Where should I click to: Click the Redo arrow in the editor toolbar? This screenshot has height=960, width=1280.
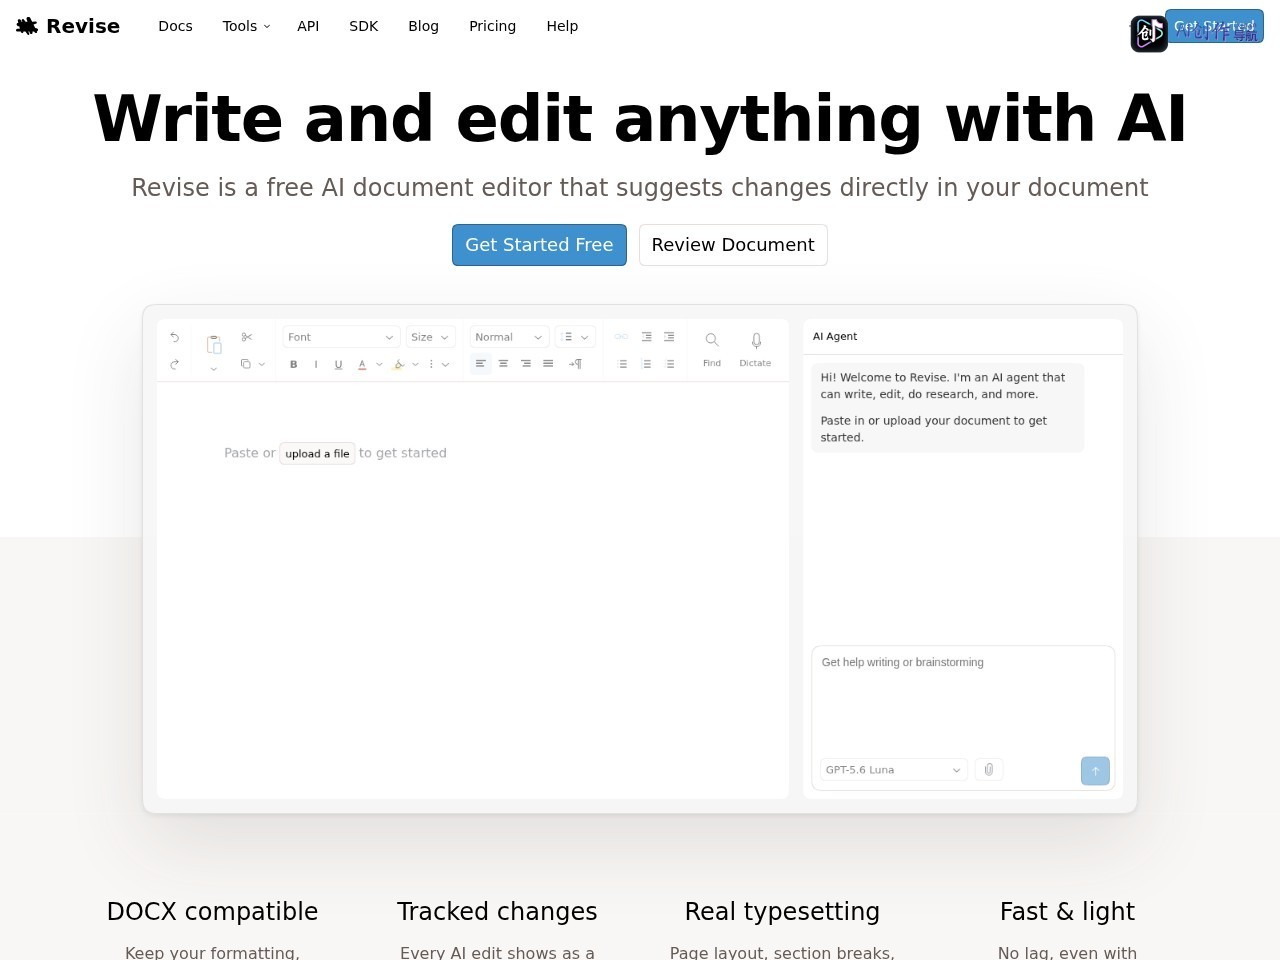pos(175,364)
